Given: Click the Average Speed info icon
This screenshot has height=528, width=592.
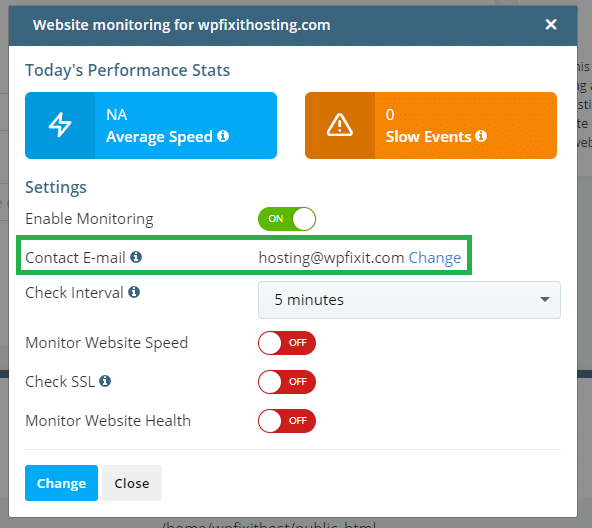Looking at the screenshot, I should 223,136.
